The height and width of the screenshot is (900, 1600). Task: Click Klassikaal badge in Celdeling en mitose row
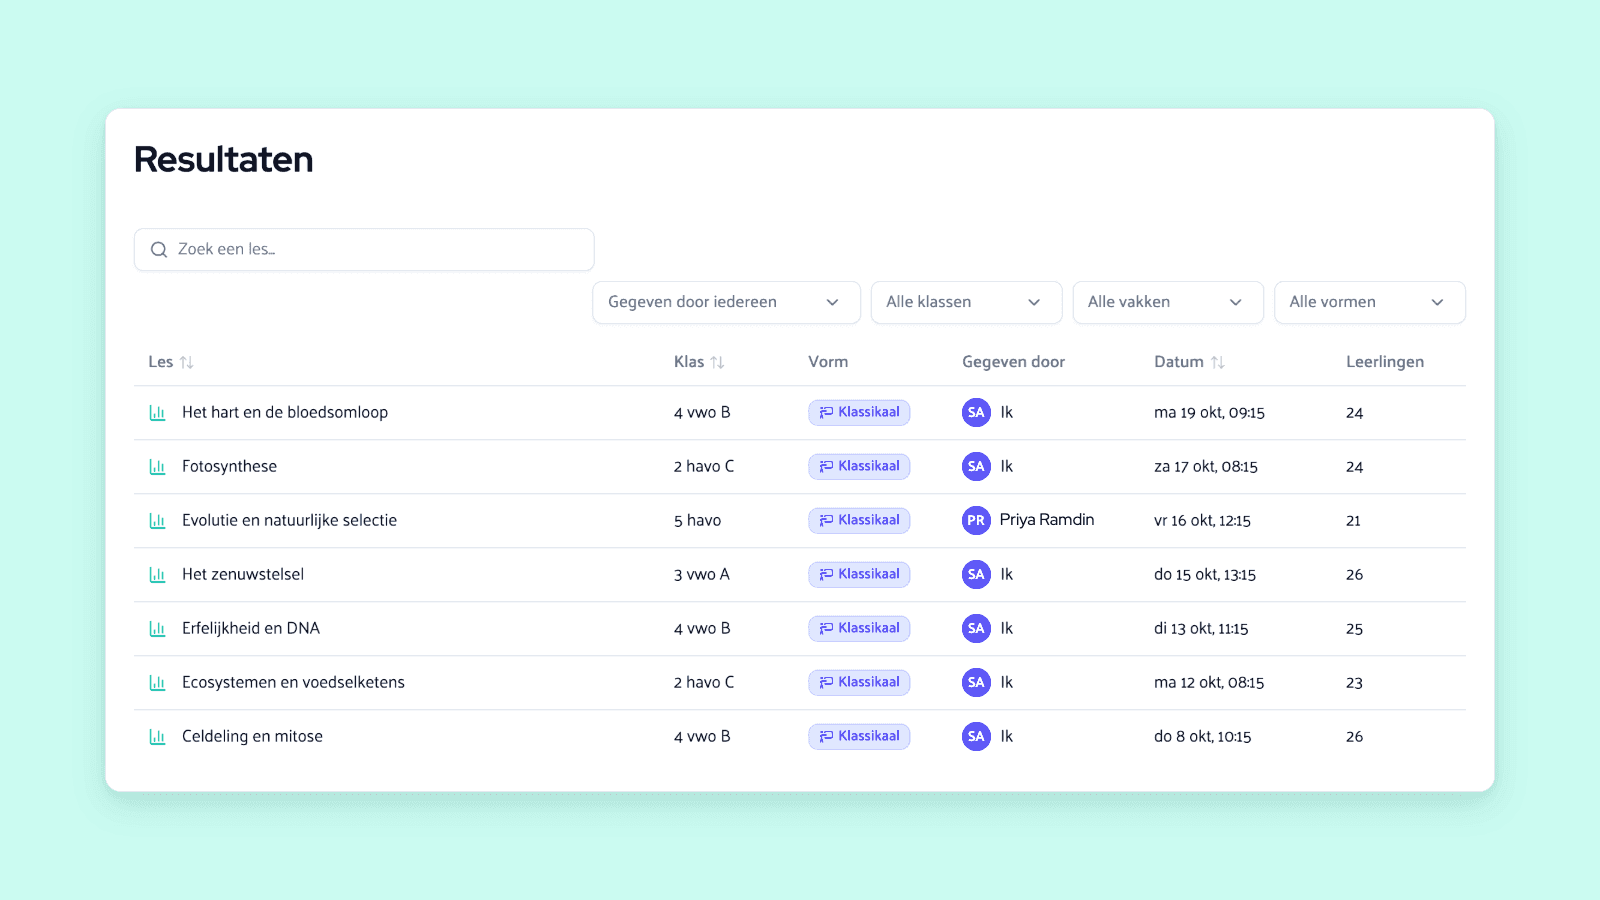tap(859, 737)
